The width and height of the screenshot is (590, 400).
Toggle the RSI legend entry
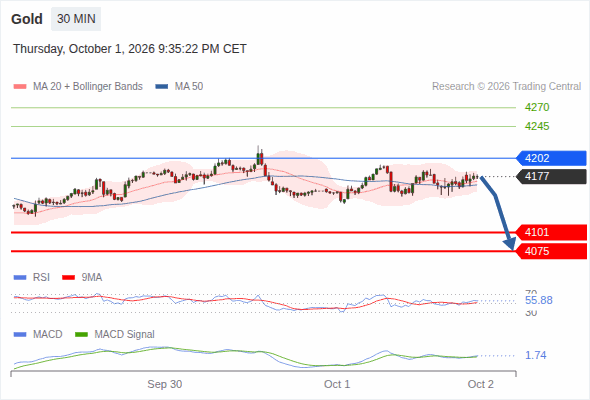click(32, 277)
